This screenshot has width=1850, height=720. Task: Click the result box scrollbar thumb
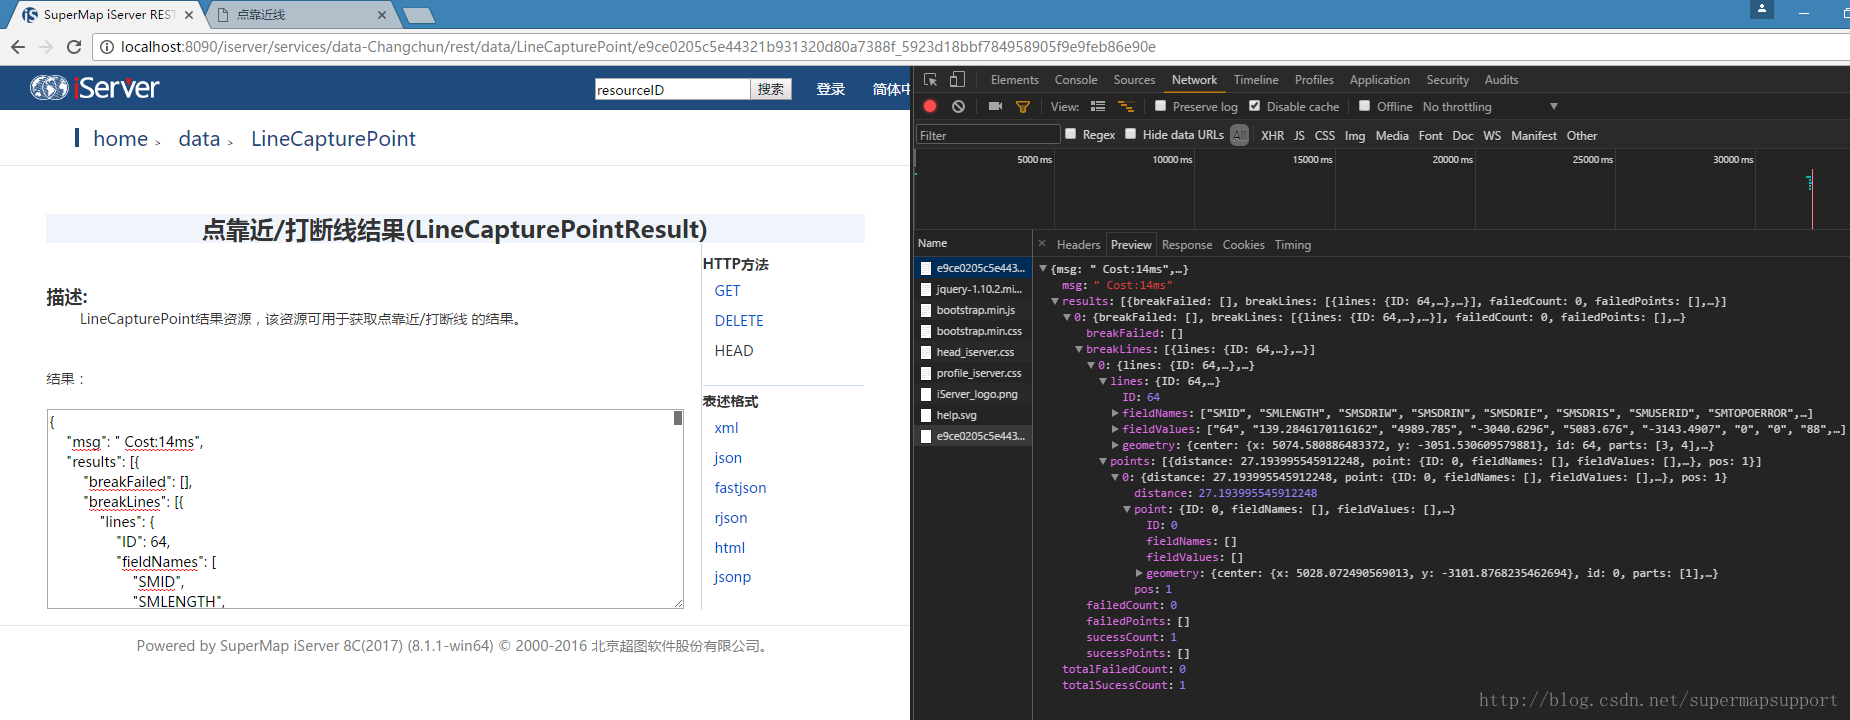tap(678, 418)
